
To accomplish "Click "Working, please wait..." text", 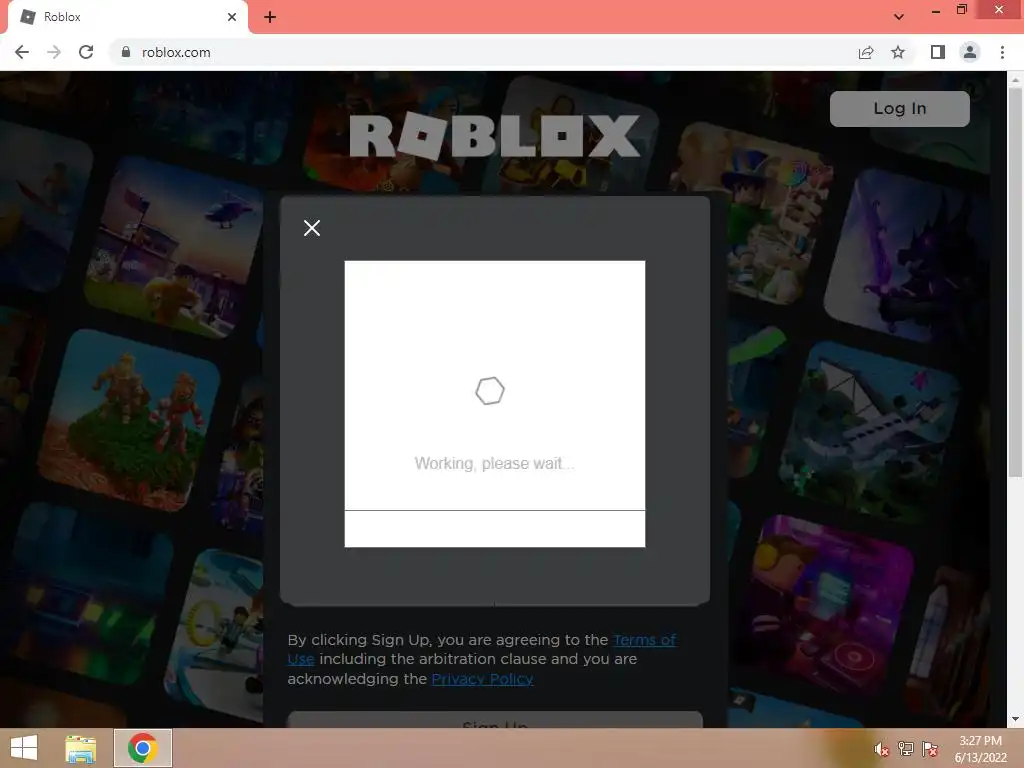I will click(x=494, y=464).
